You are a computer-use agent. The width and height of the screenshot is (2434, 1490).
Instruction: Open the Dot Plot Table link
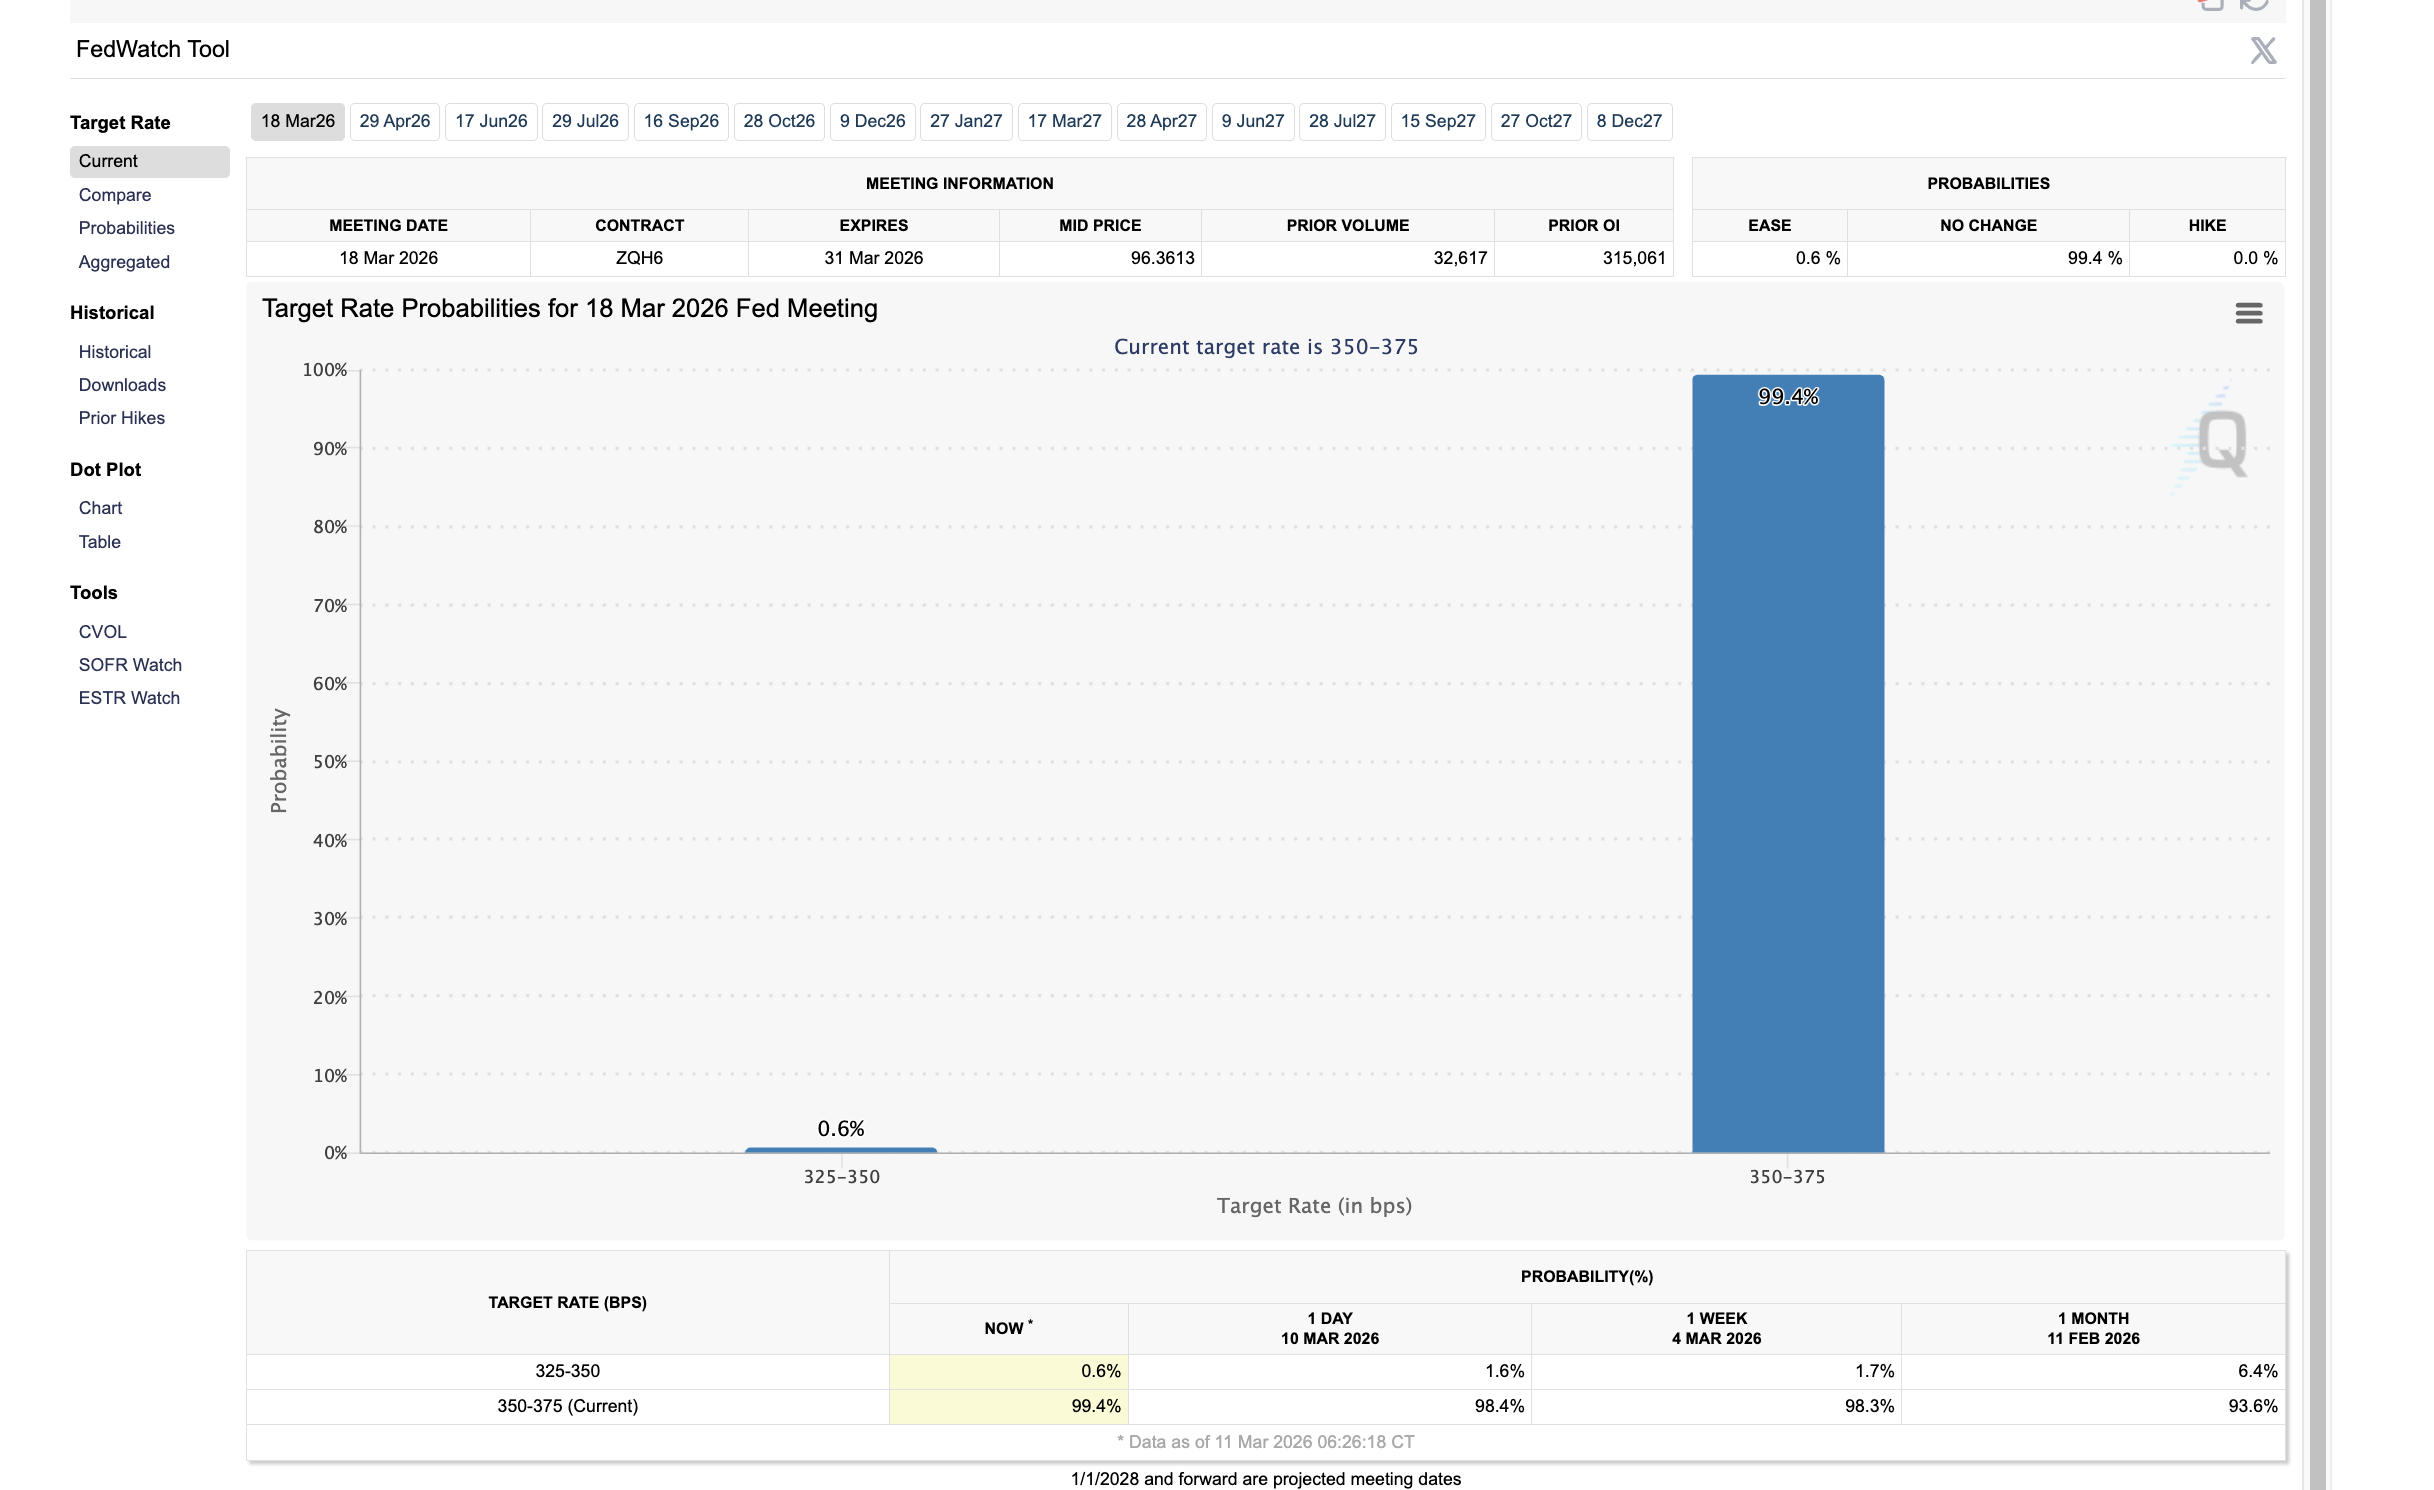(x=99, y=542)
